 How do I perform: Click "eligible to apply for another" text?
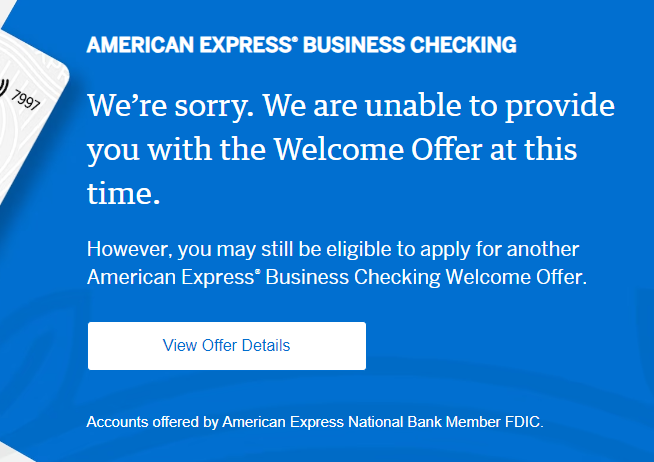click(469, 249)
